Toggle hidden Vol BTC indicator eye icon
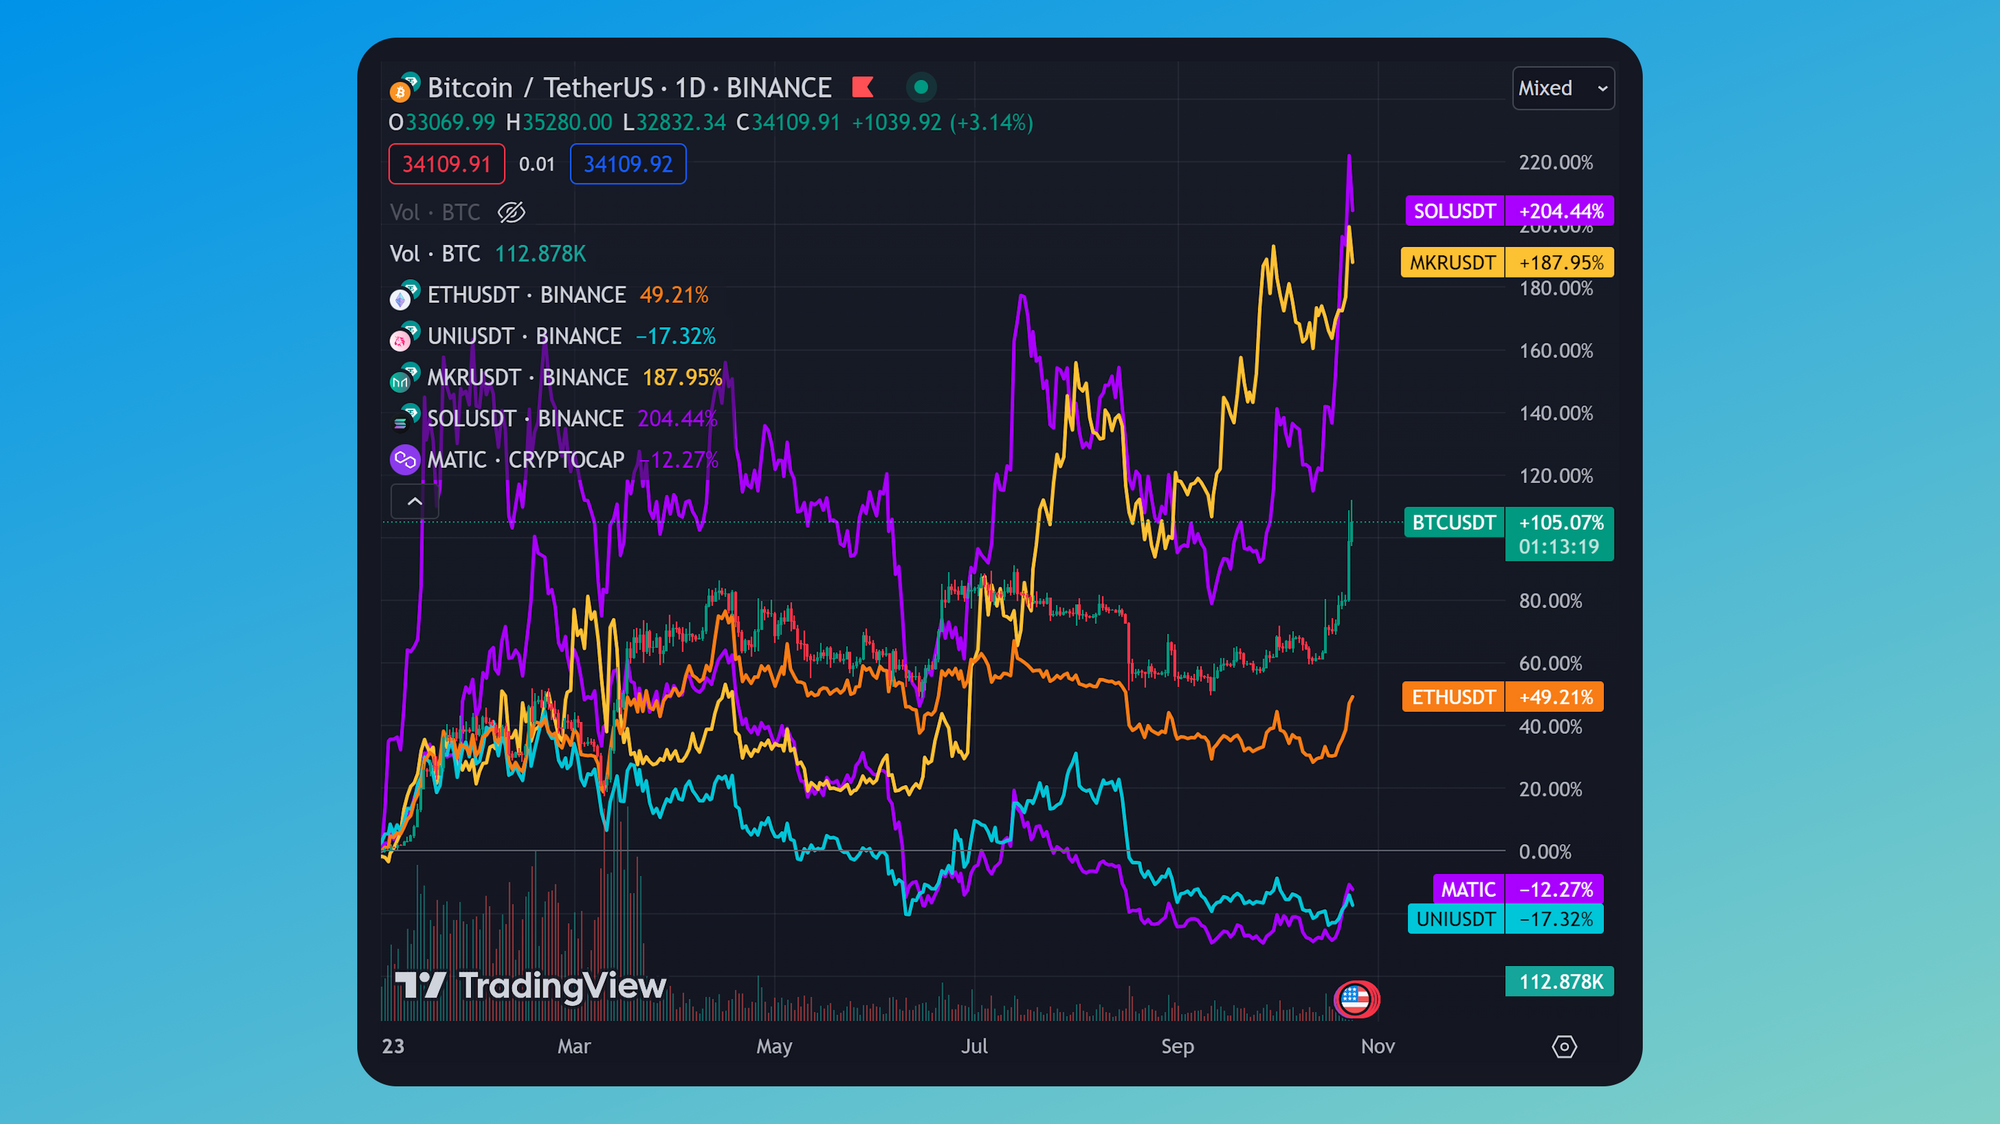The height and width of the screenshot is (1124, 2000). 511,212
